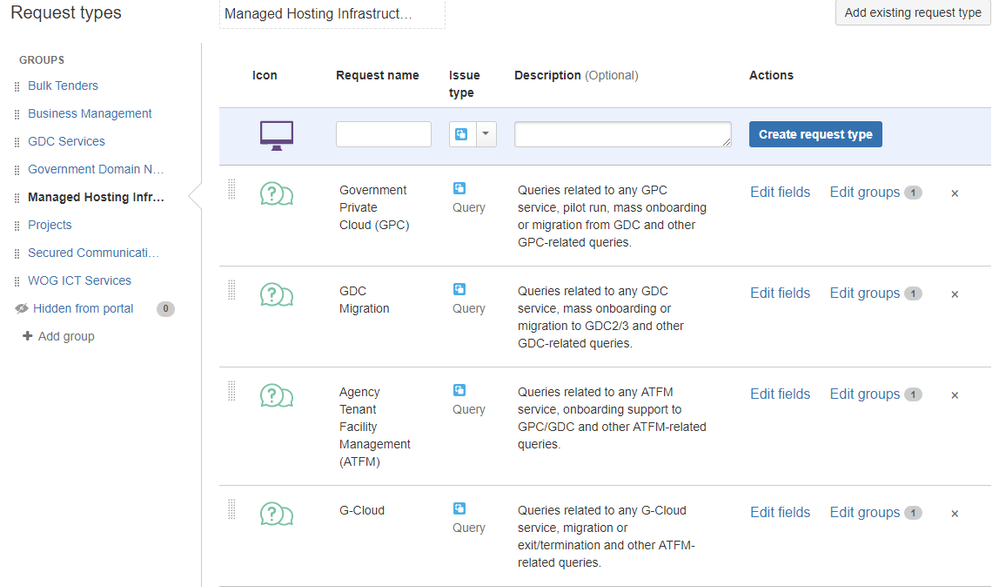999x587 pixels.
Task: Click the G-Cloud description text
Action: pos(606,536)
